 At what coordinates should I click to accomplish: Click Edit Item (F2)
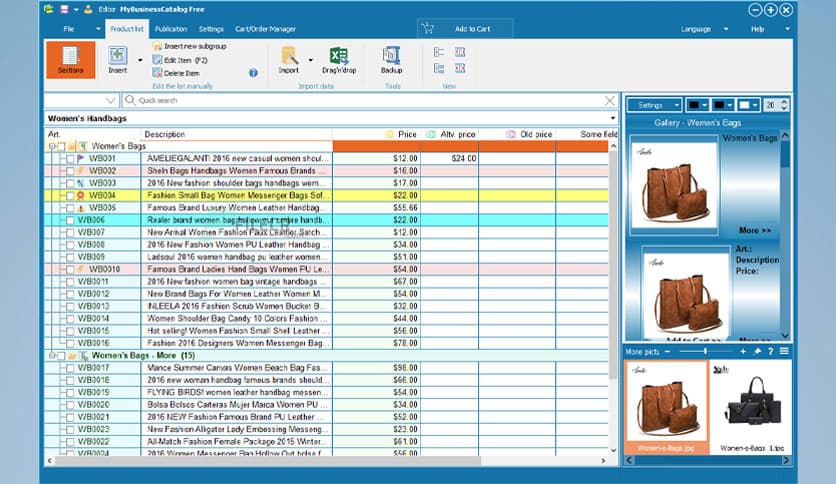pyautogui.click(x=180, y=60)
